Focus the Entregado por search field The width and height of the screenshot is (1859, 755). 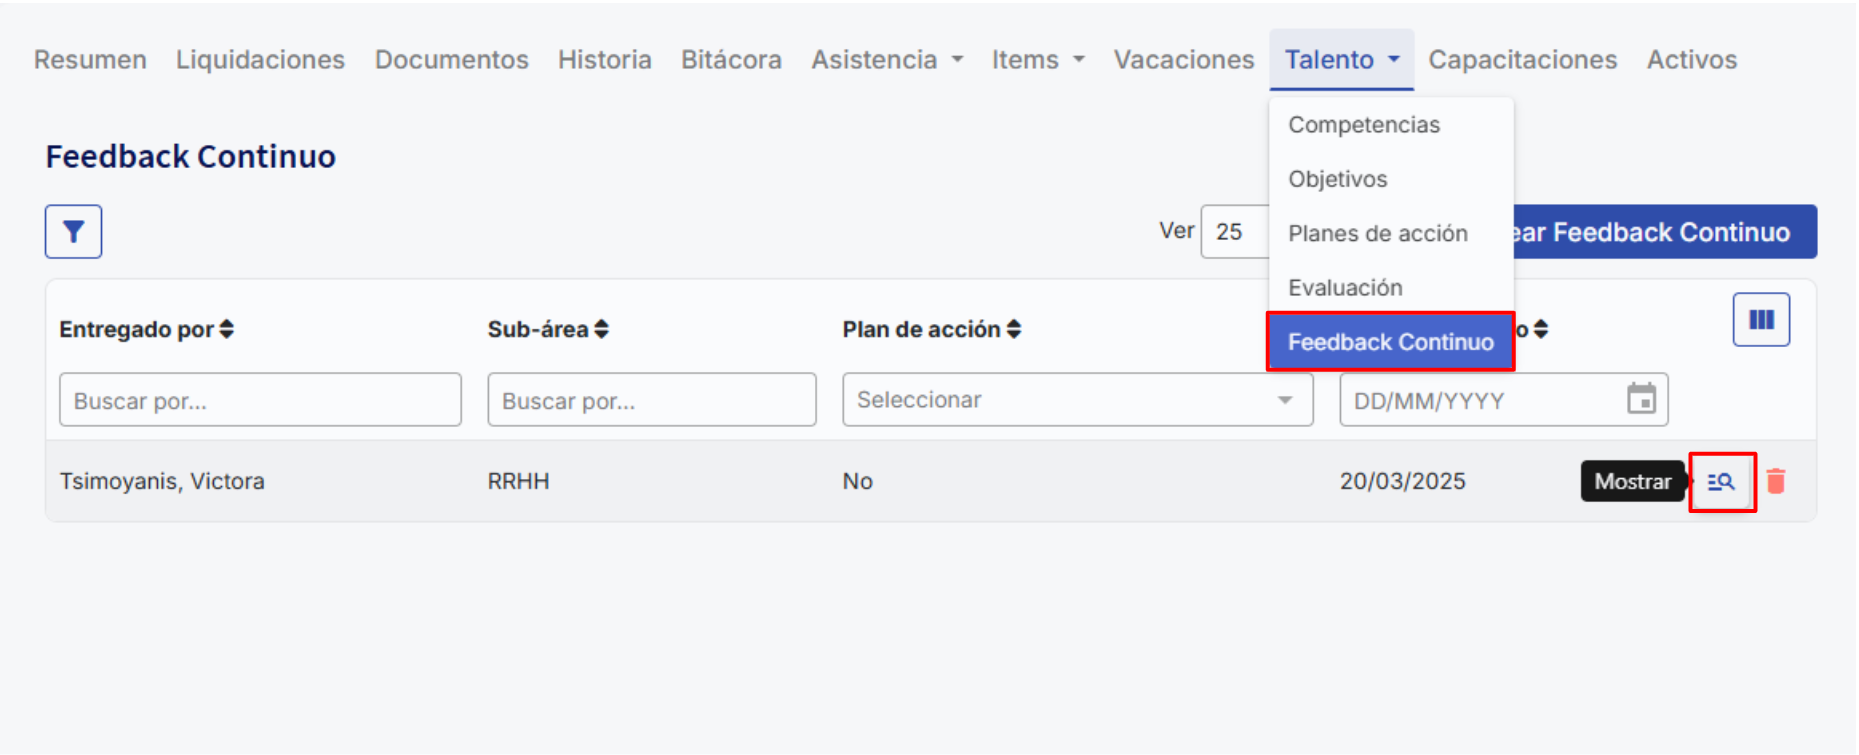tap(260, 400)
